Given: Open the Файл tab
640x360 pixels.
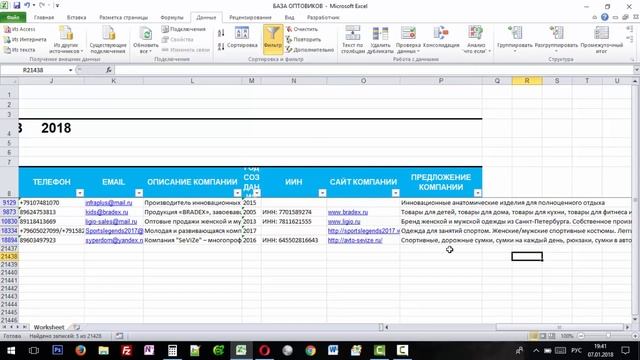Looking at the screenshot, I should (x=13, y=18).
